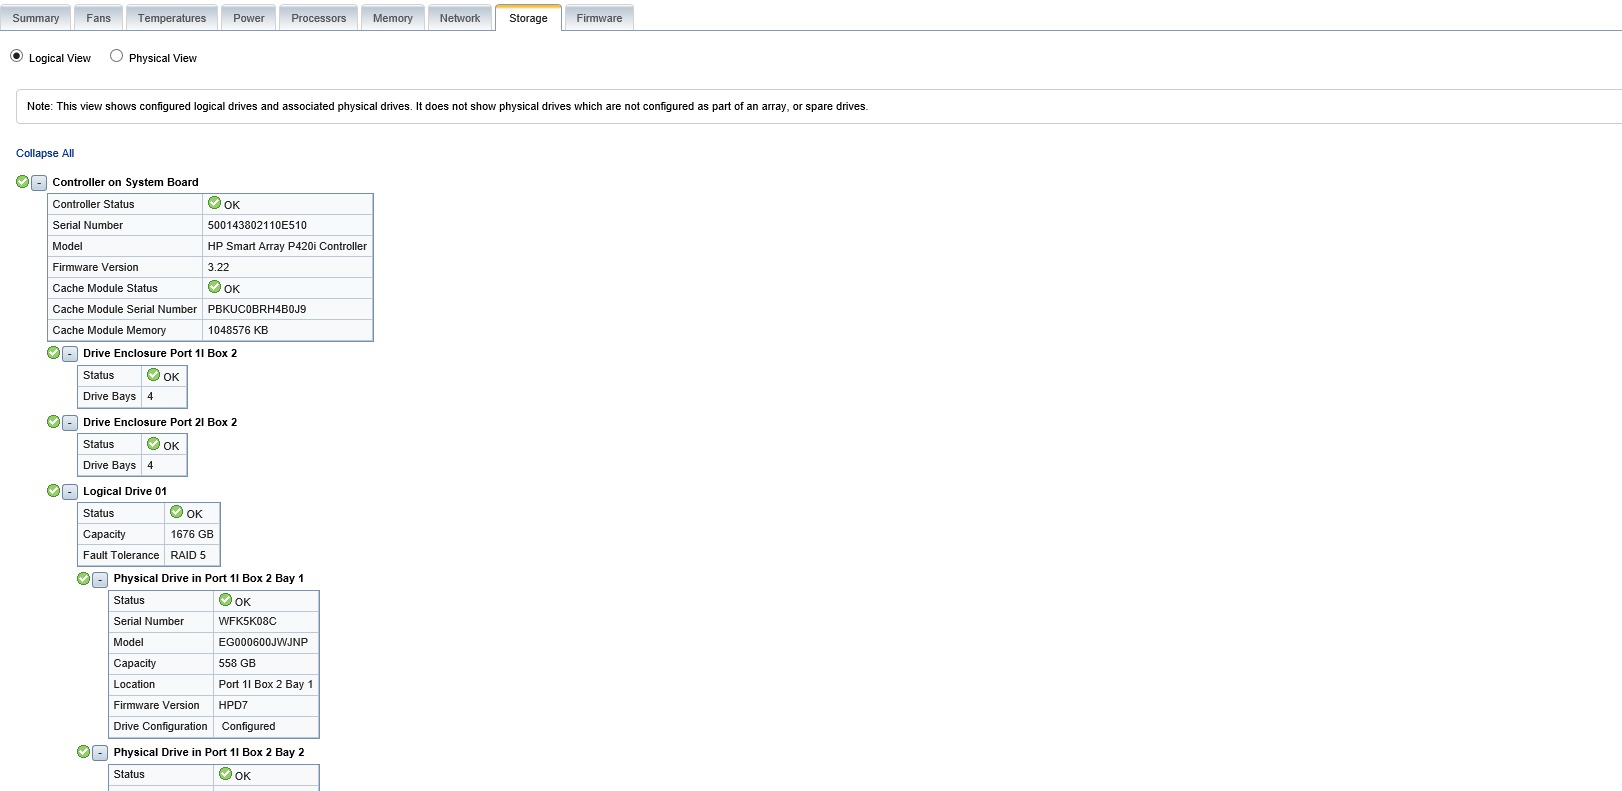Click the green OK icon in Controller Status row
Screen dimensions: 1622x791
click(x=214, y=203)
